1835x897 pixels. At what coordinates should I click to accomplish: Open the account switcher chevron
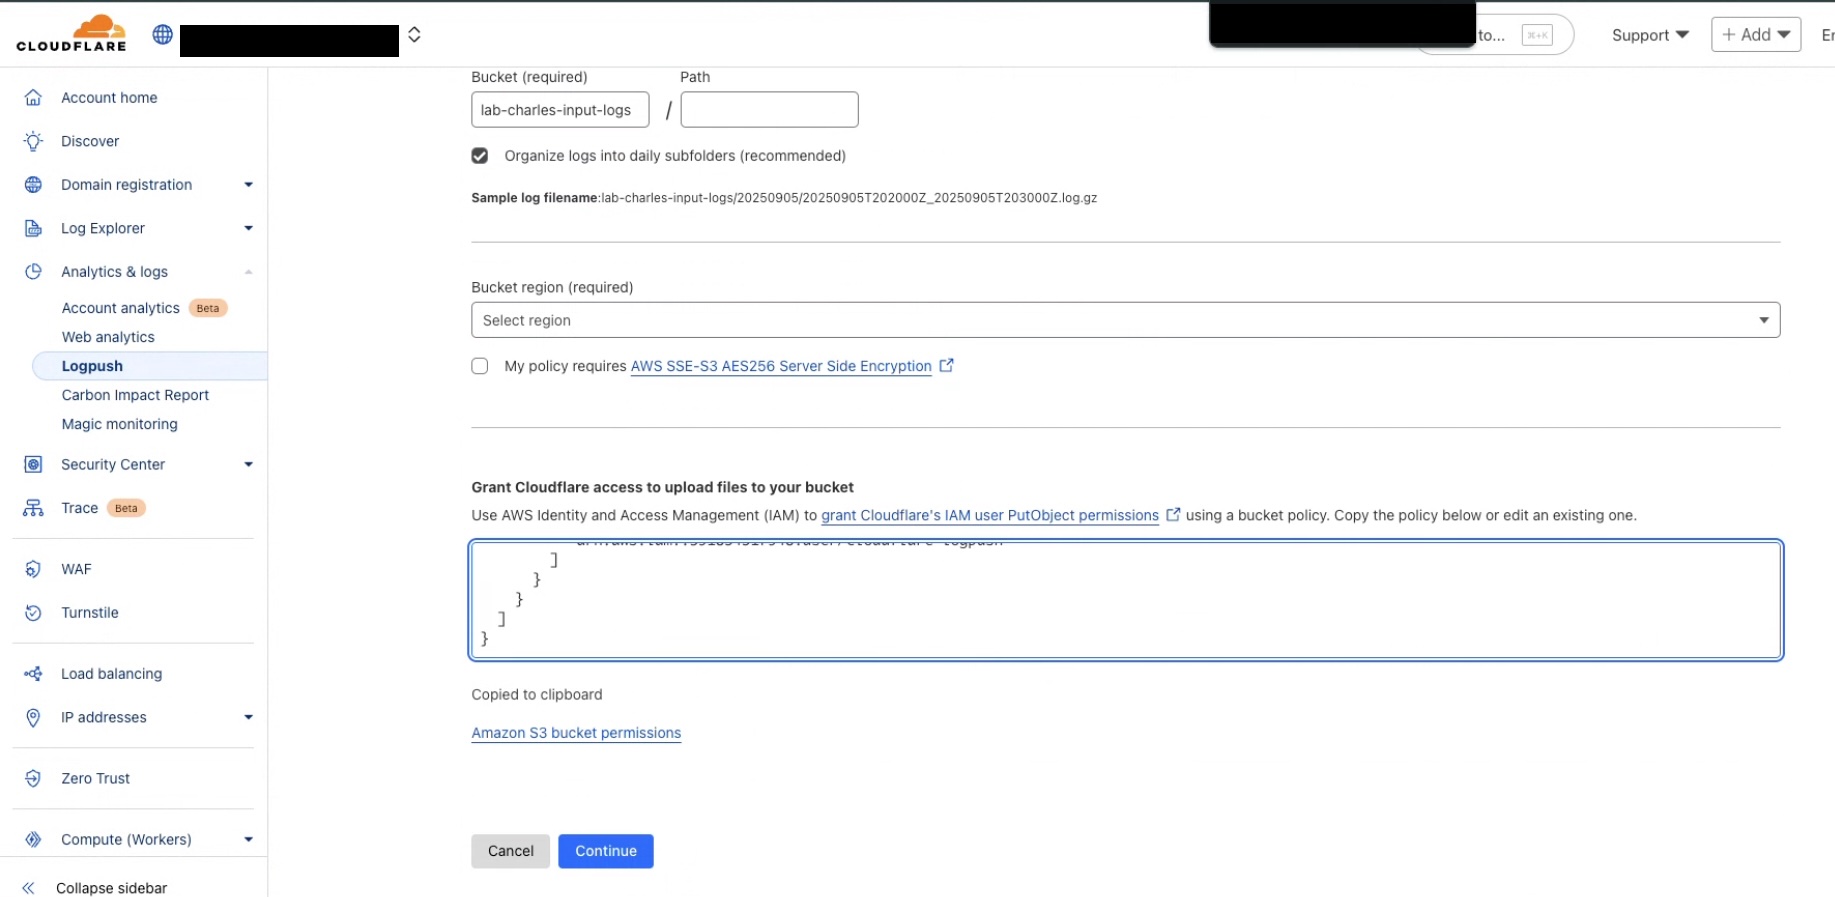click(x=414, y=35)
